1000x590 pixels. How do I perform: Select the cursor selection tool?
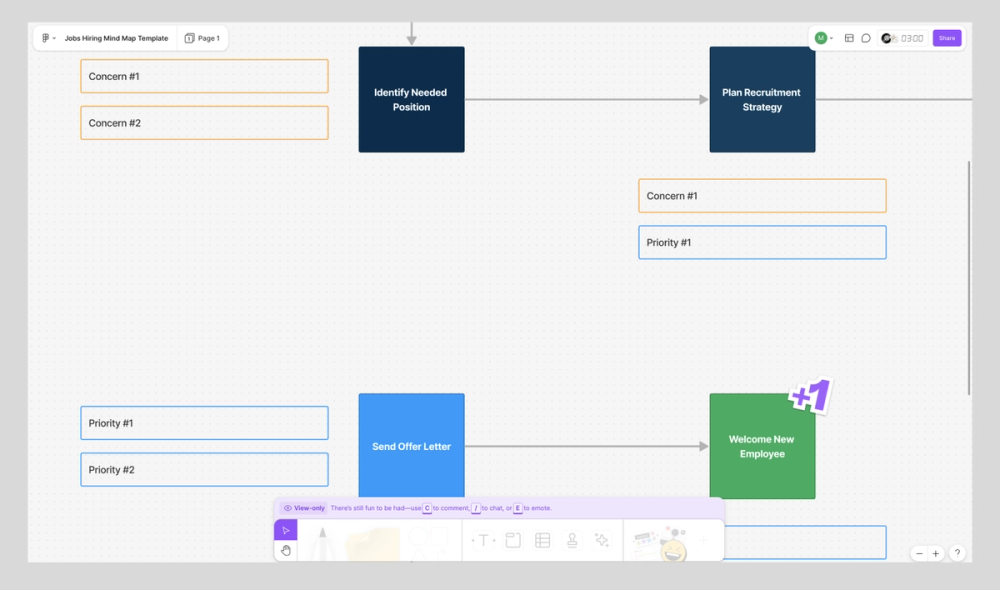[285, 530]
